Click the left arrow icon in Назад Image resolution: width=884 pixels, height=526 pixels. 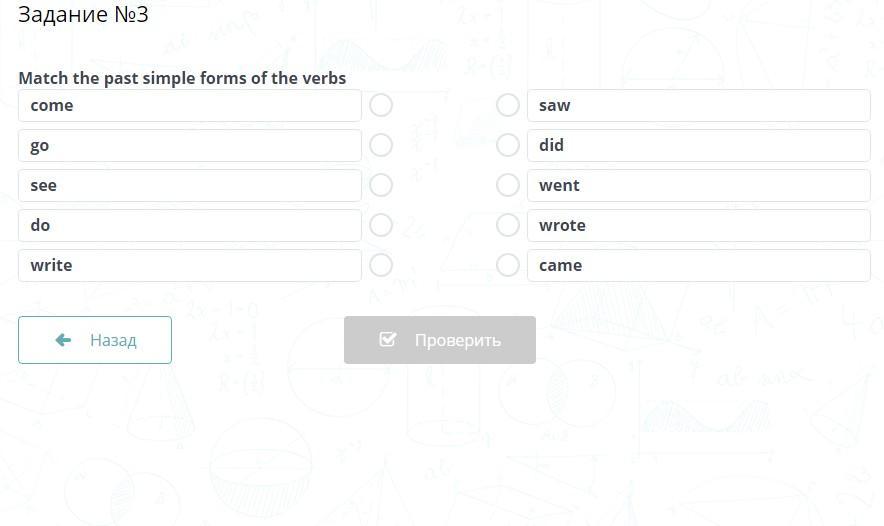(63, 340)
